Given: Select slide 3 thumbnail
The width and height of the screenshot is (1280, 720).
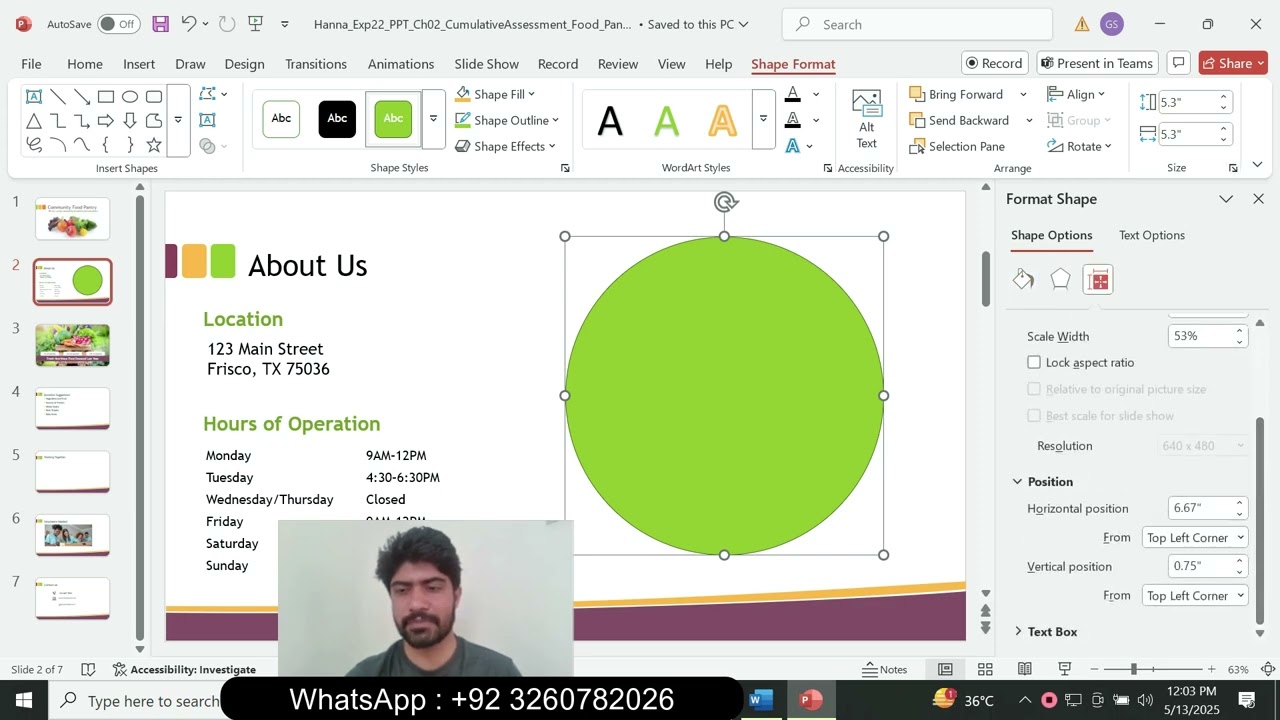Looking at the screenshot, I should pos(73,345).
